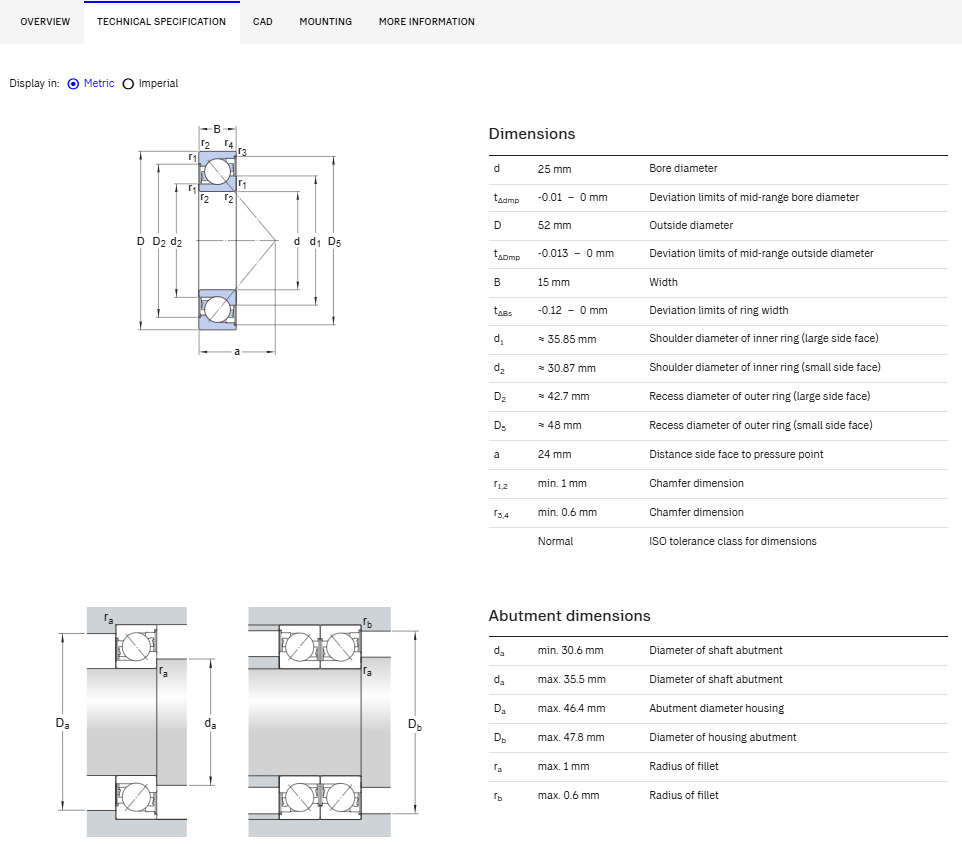Click the shaft abutment max. 35.5 mm
The image size is (962, 845).
pyautogui.click(x=571, y=679)
